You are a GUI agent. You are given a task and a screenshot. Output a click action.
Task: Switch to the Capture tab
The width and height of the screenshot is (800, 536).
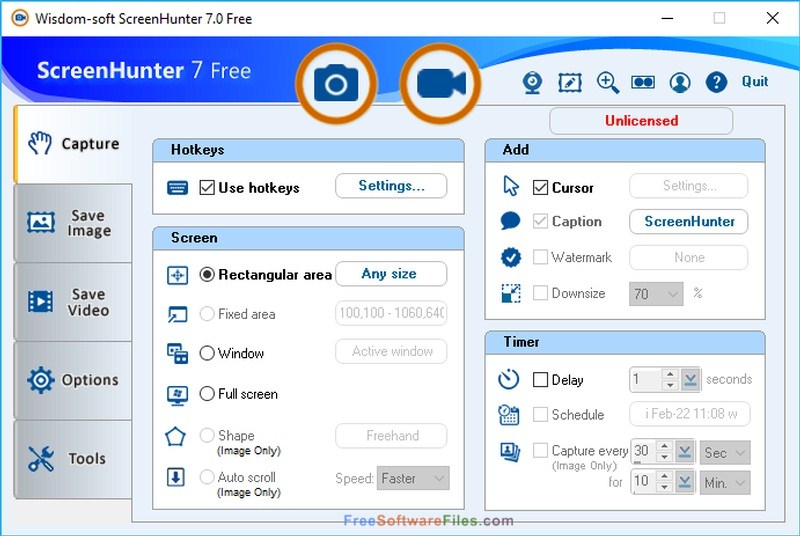point(73,144)
